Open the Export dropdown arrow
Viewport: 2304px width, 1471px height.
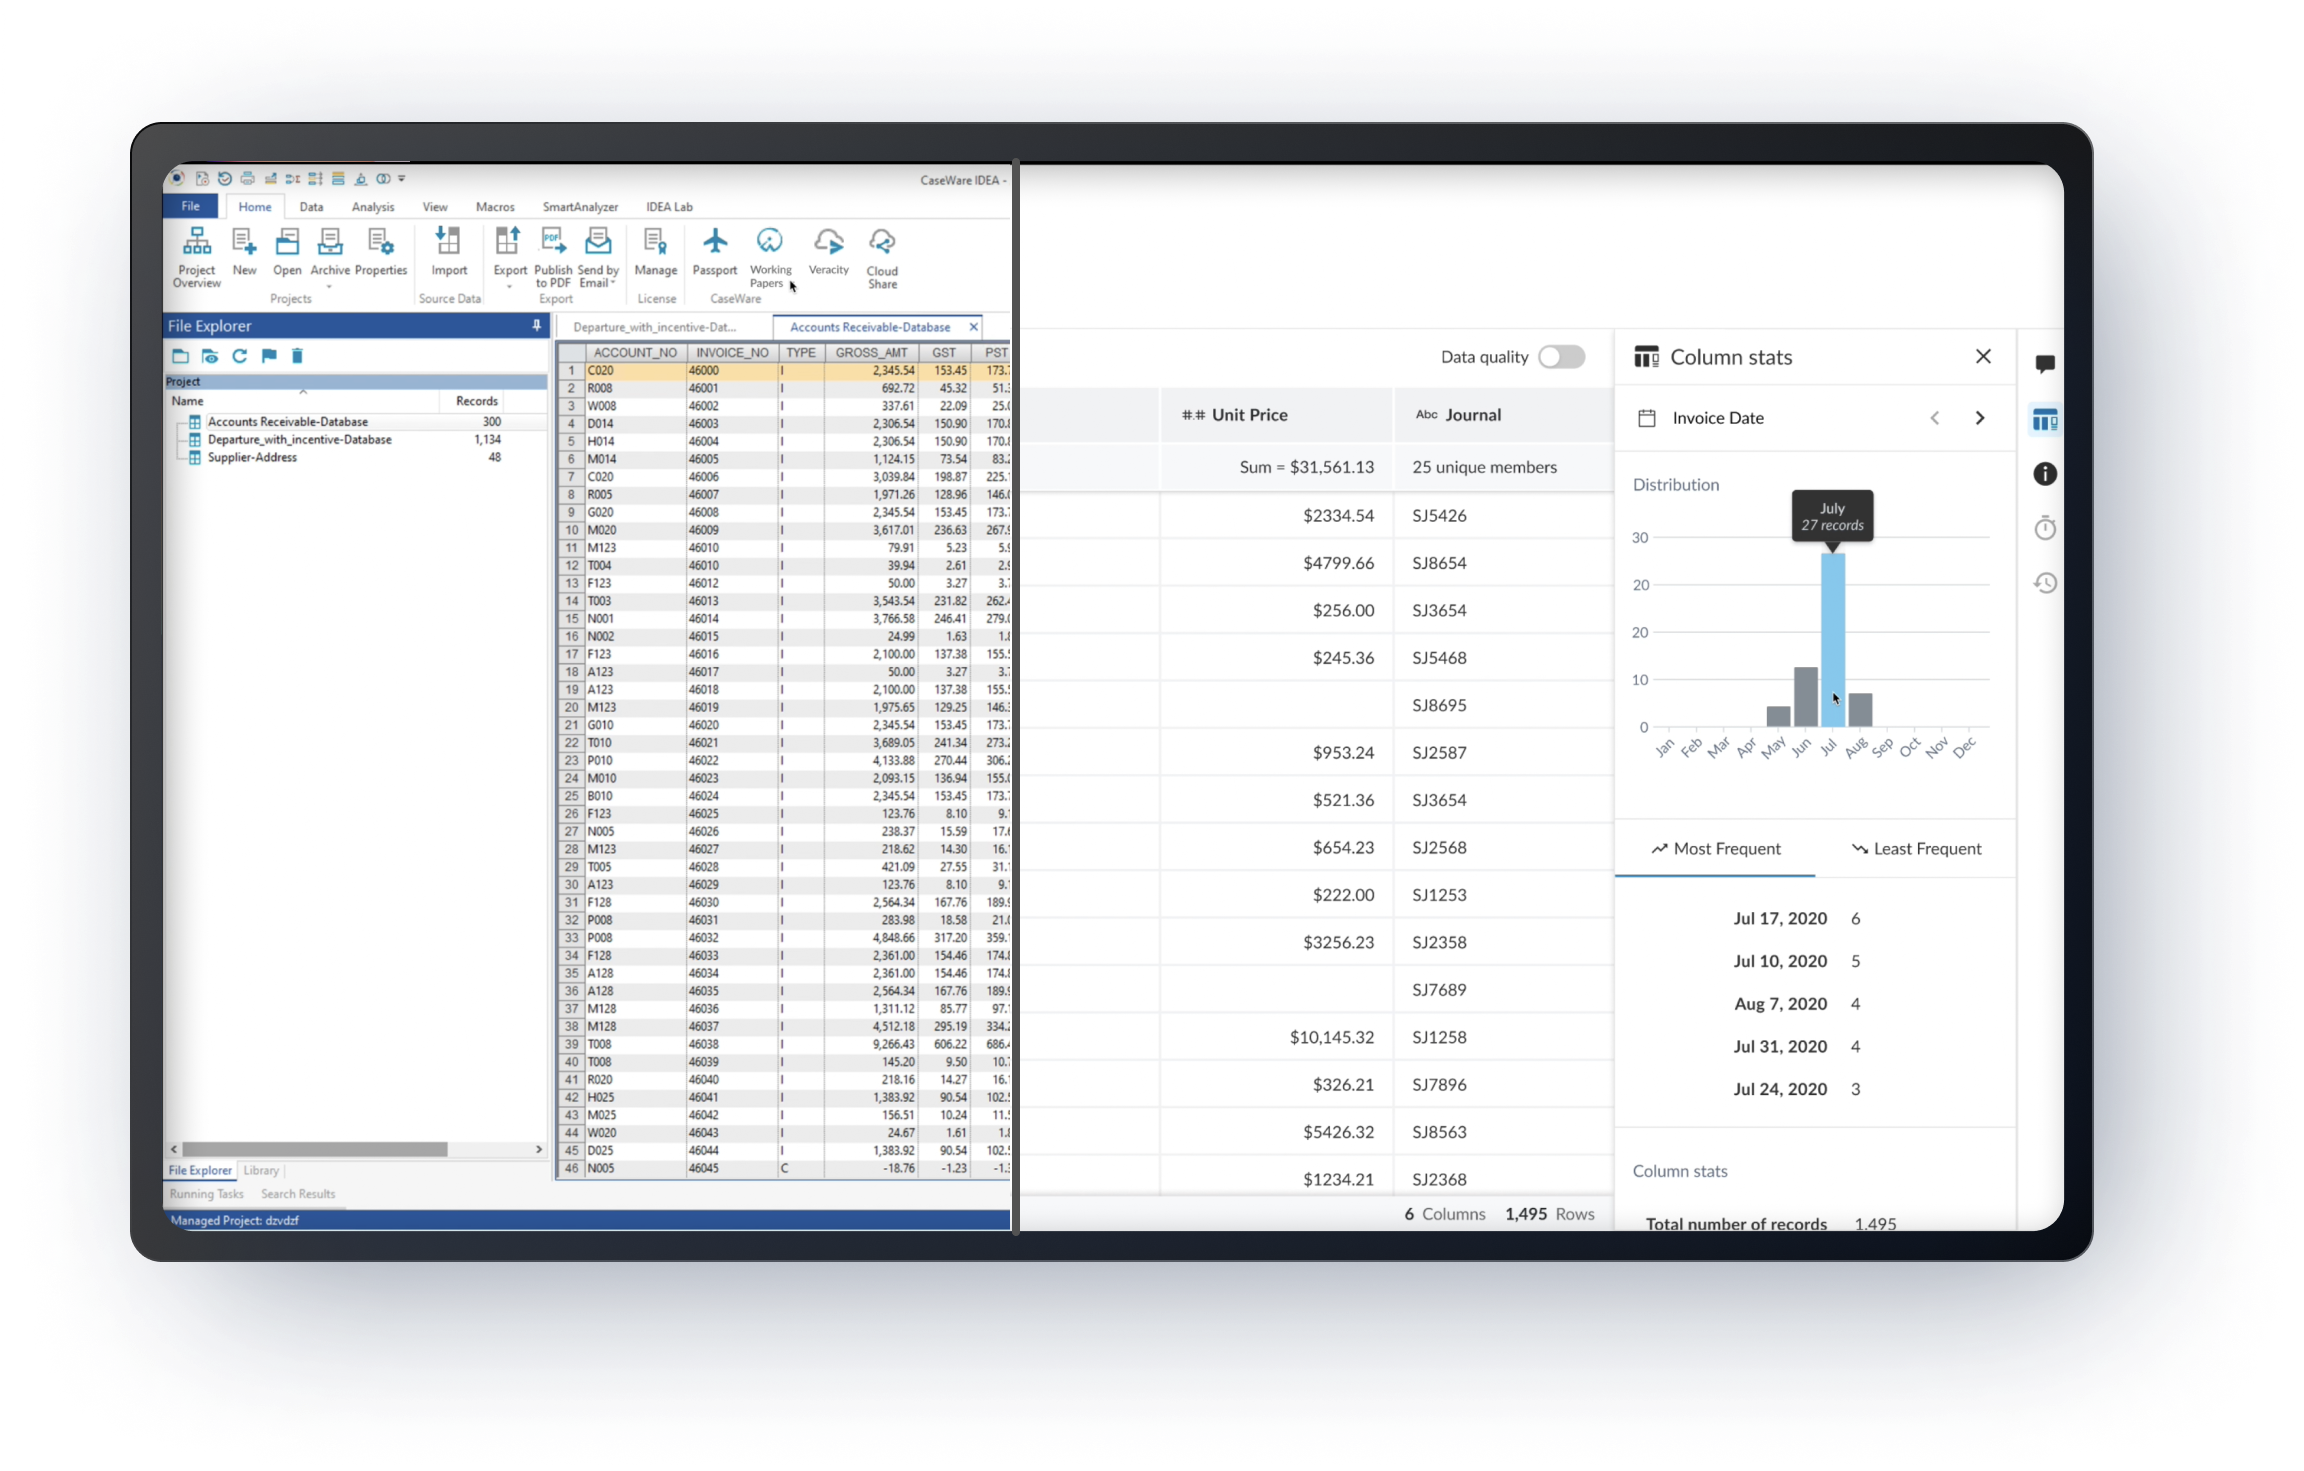tap(510, 287)
